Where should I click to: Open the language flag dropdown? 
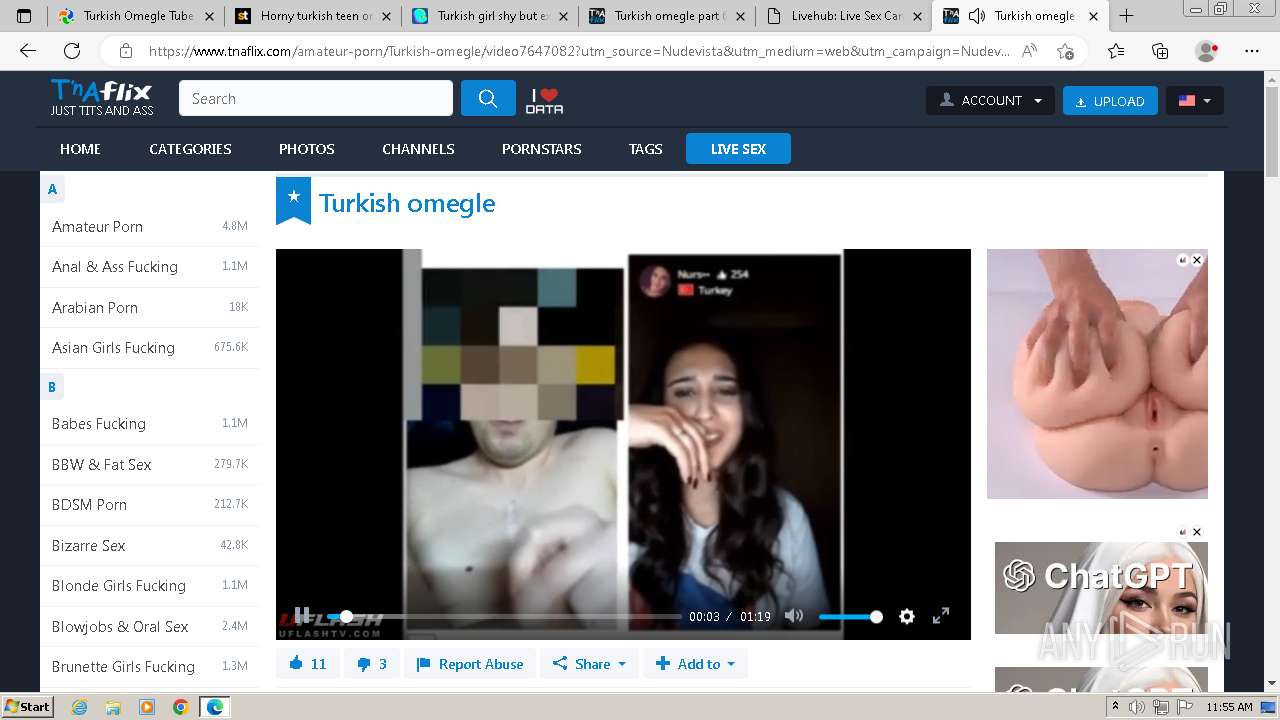point(1195,100)
